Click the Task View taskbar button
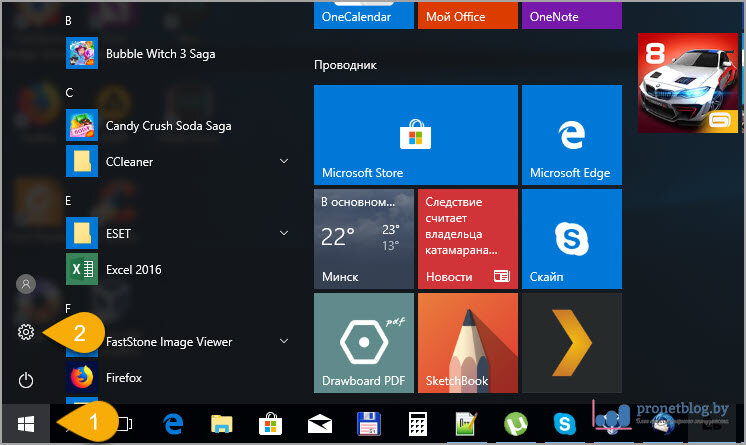 (x=125, y=424)
